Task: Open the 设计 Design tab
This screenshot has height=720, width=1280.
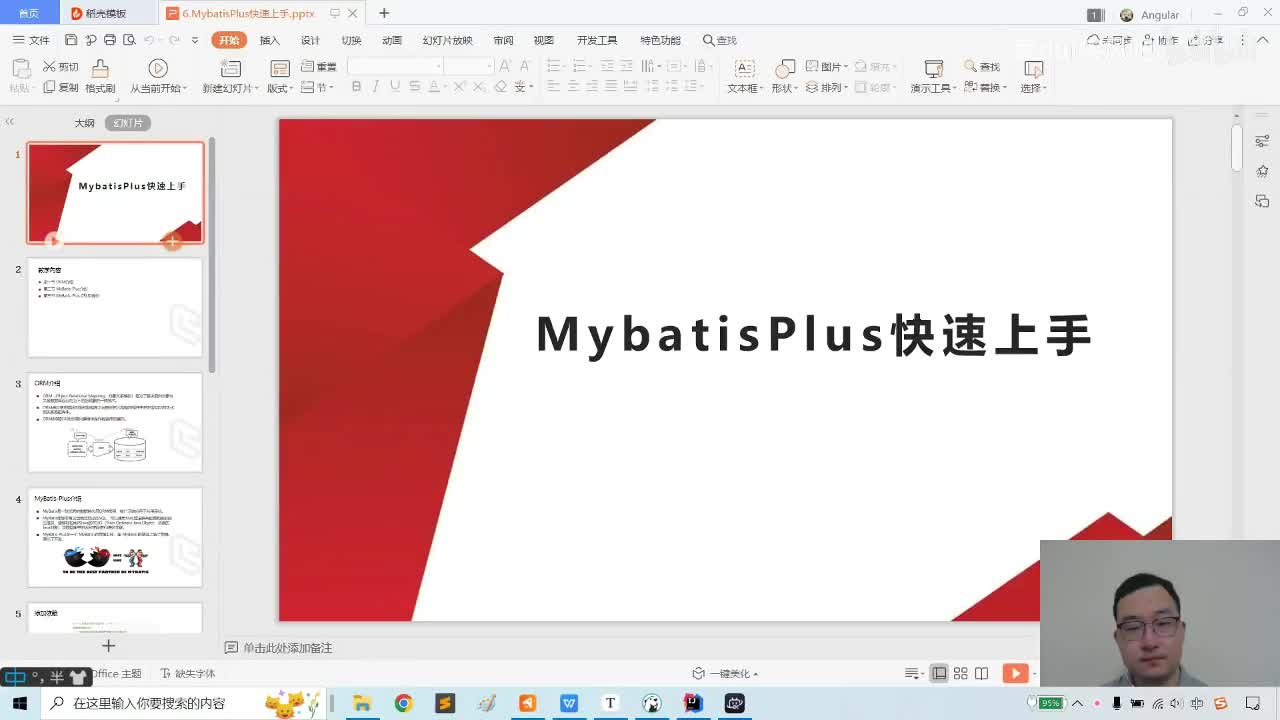Action: (x=311, y=40)
